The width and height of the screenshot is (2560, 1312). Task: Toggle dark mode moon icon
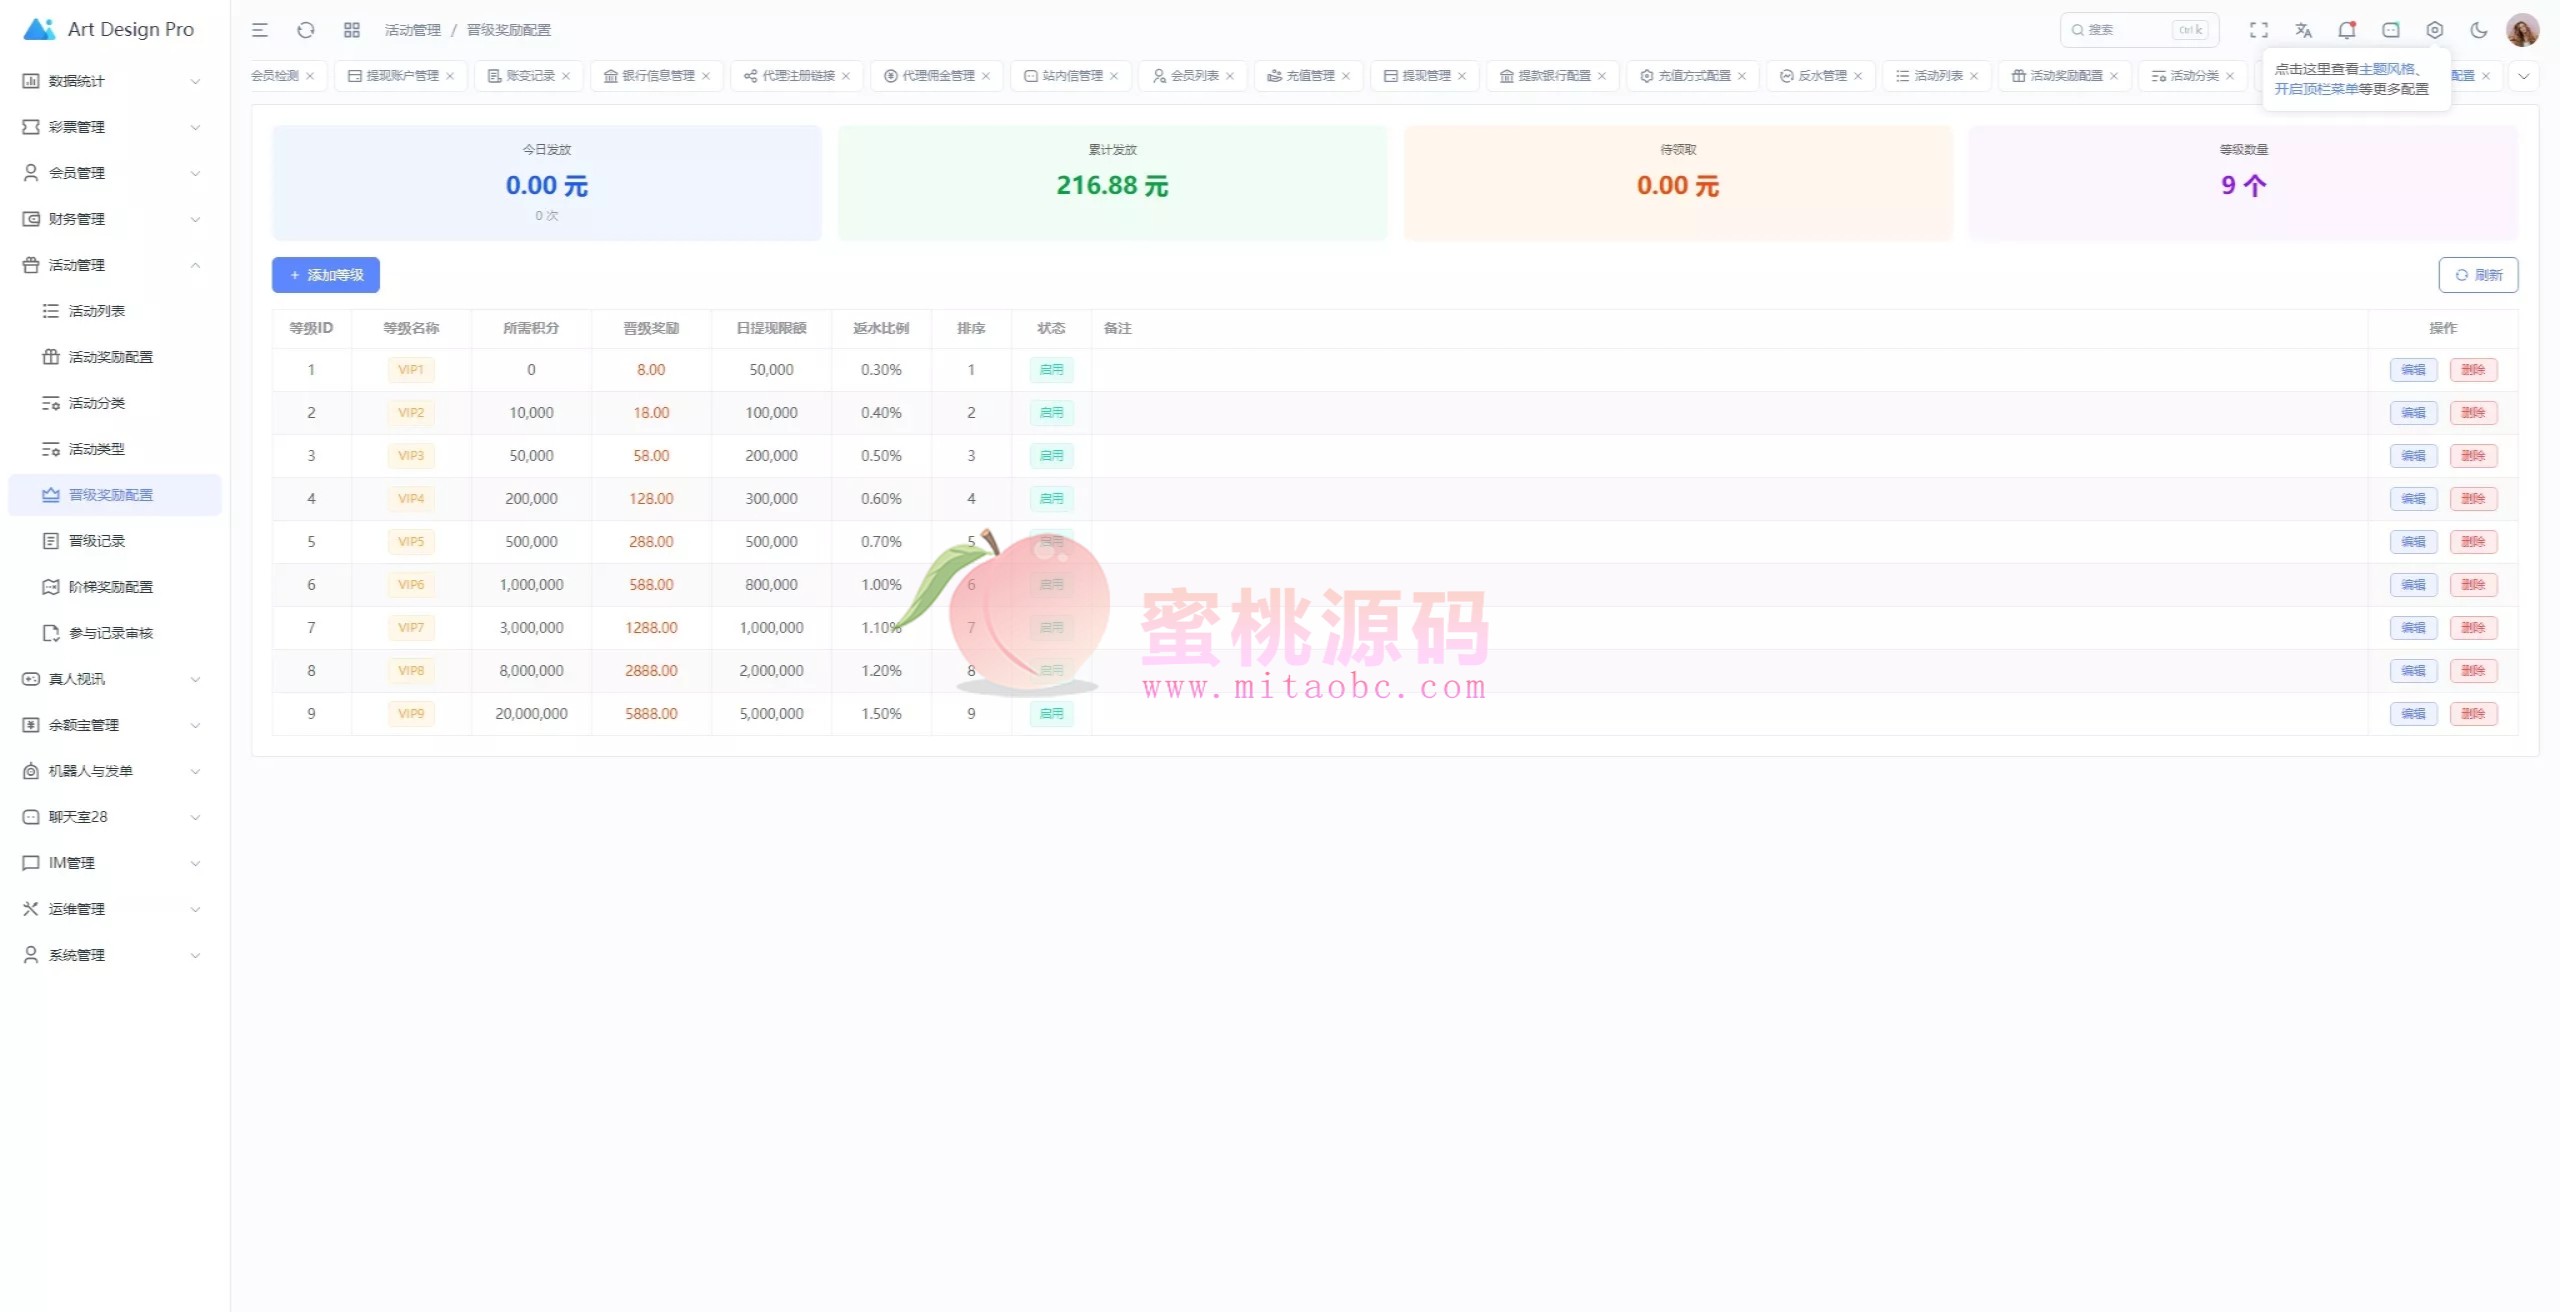pos(2478,30)
